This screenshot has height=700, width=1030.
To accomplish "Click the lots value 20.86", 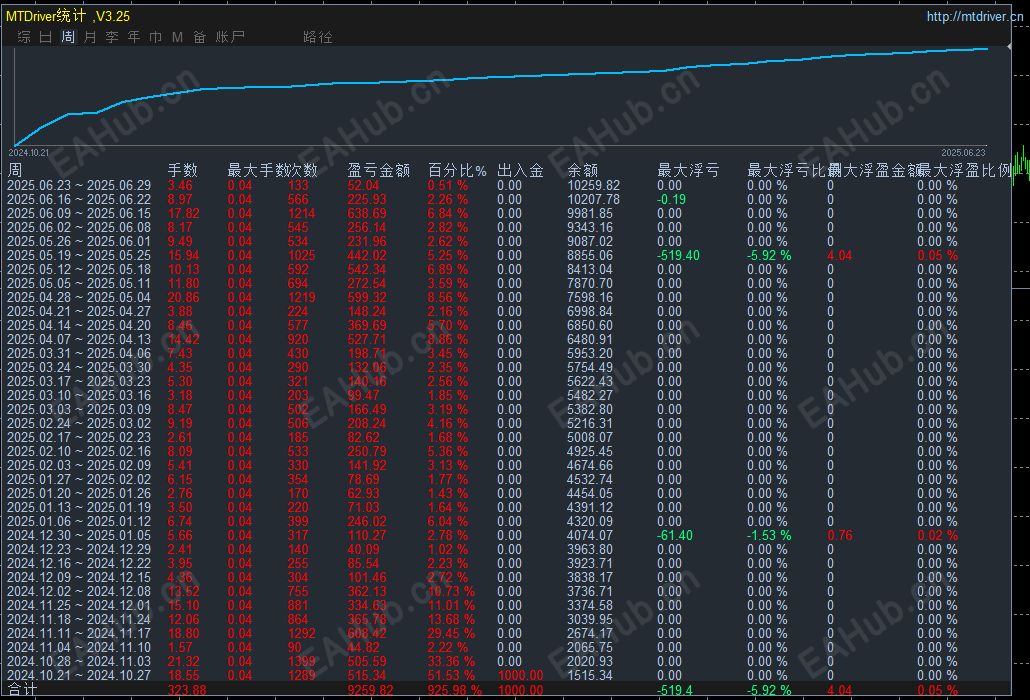I will pos(183,297).
